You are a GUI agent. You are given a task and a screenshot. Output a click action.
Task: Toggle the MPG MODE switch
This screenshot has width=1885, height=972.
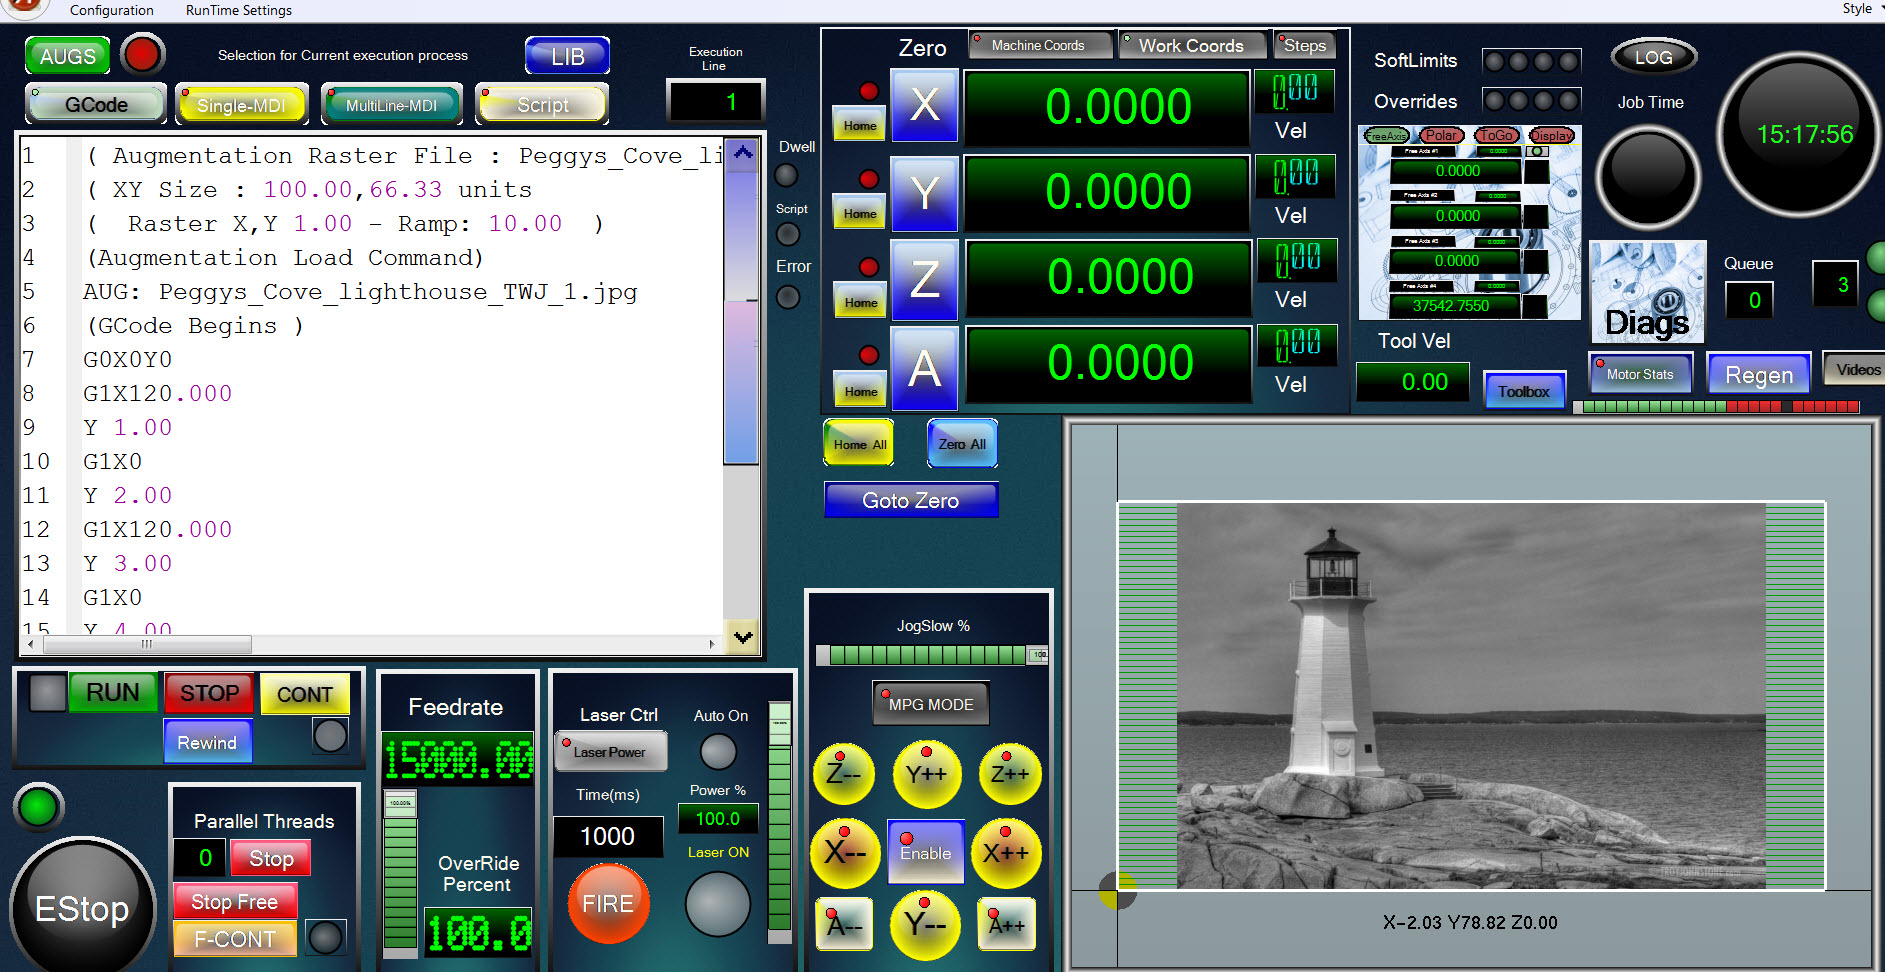click(930, 704)
